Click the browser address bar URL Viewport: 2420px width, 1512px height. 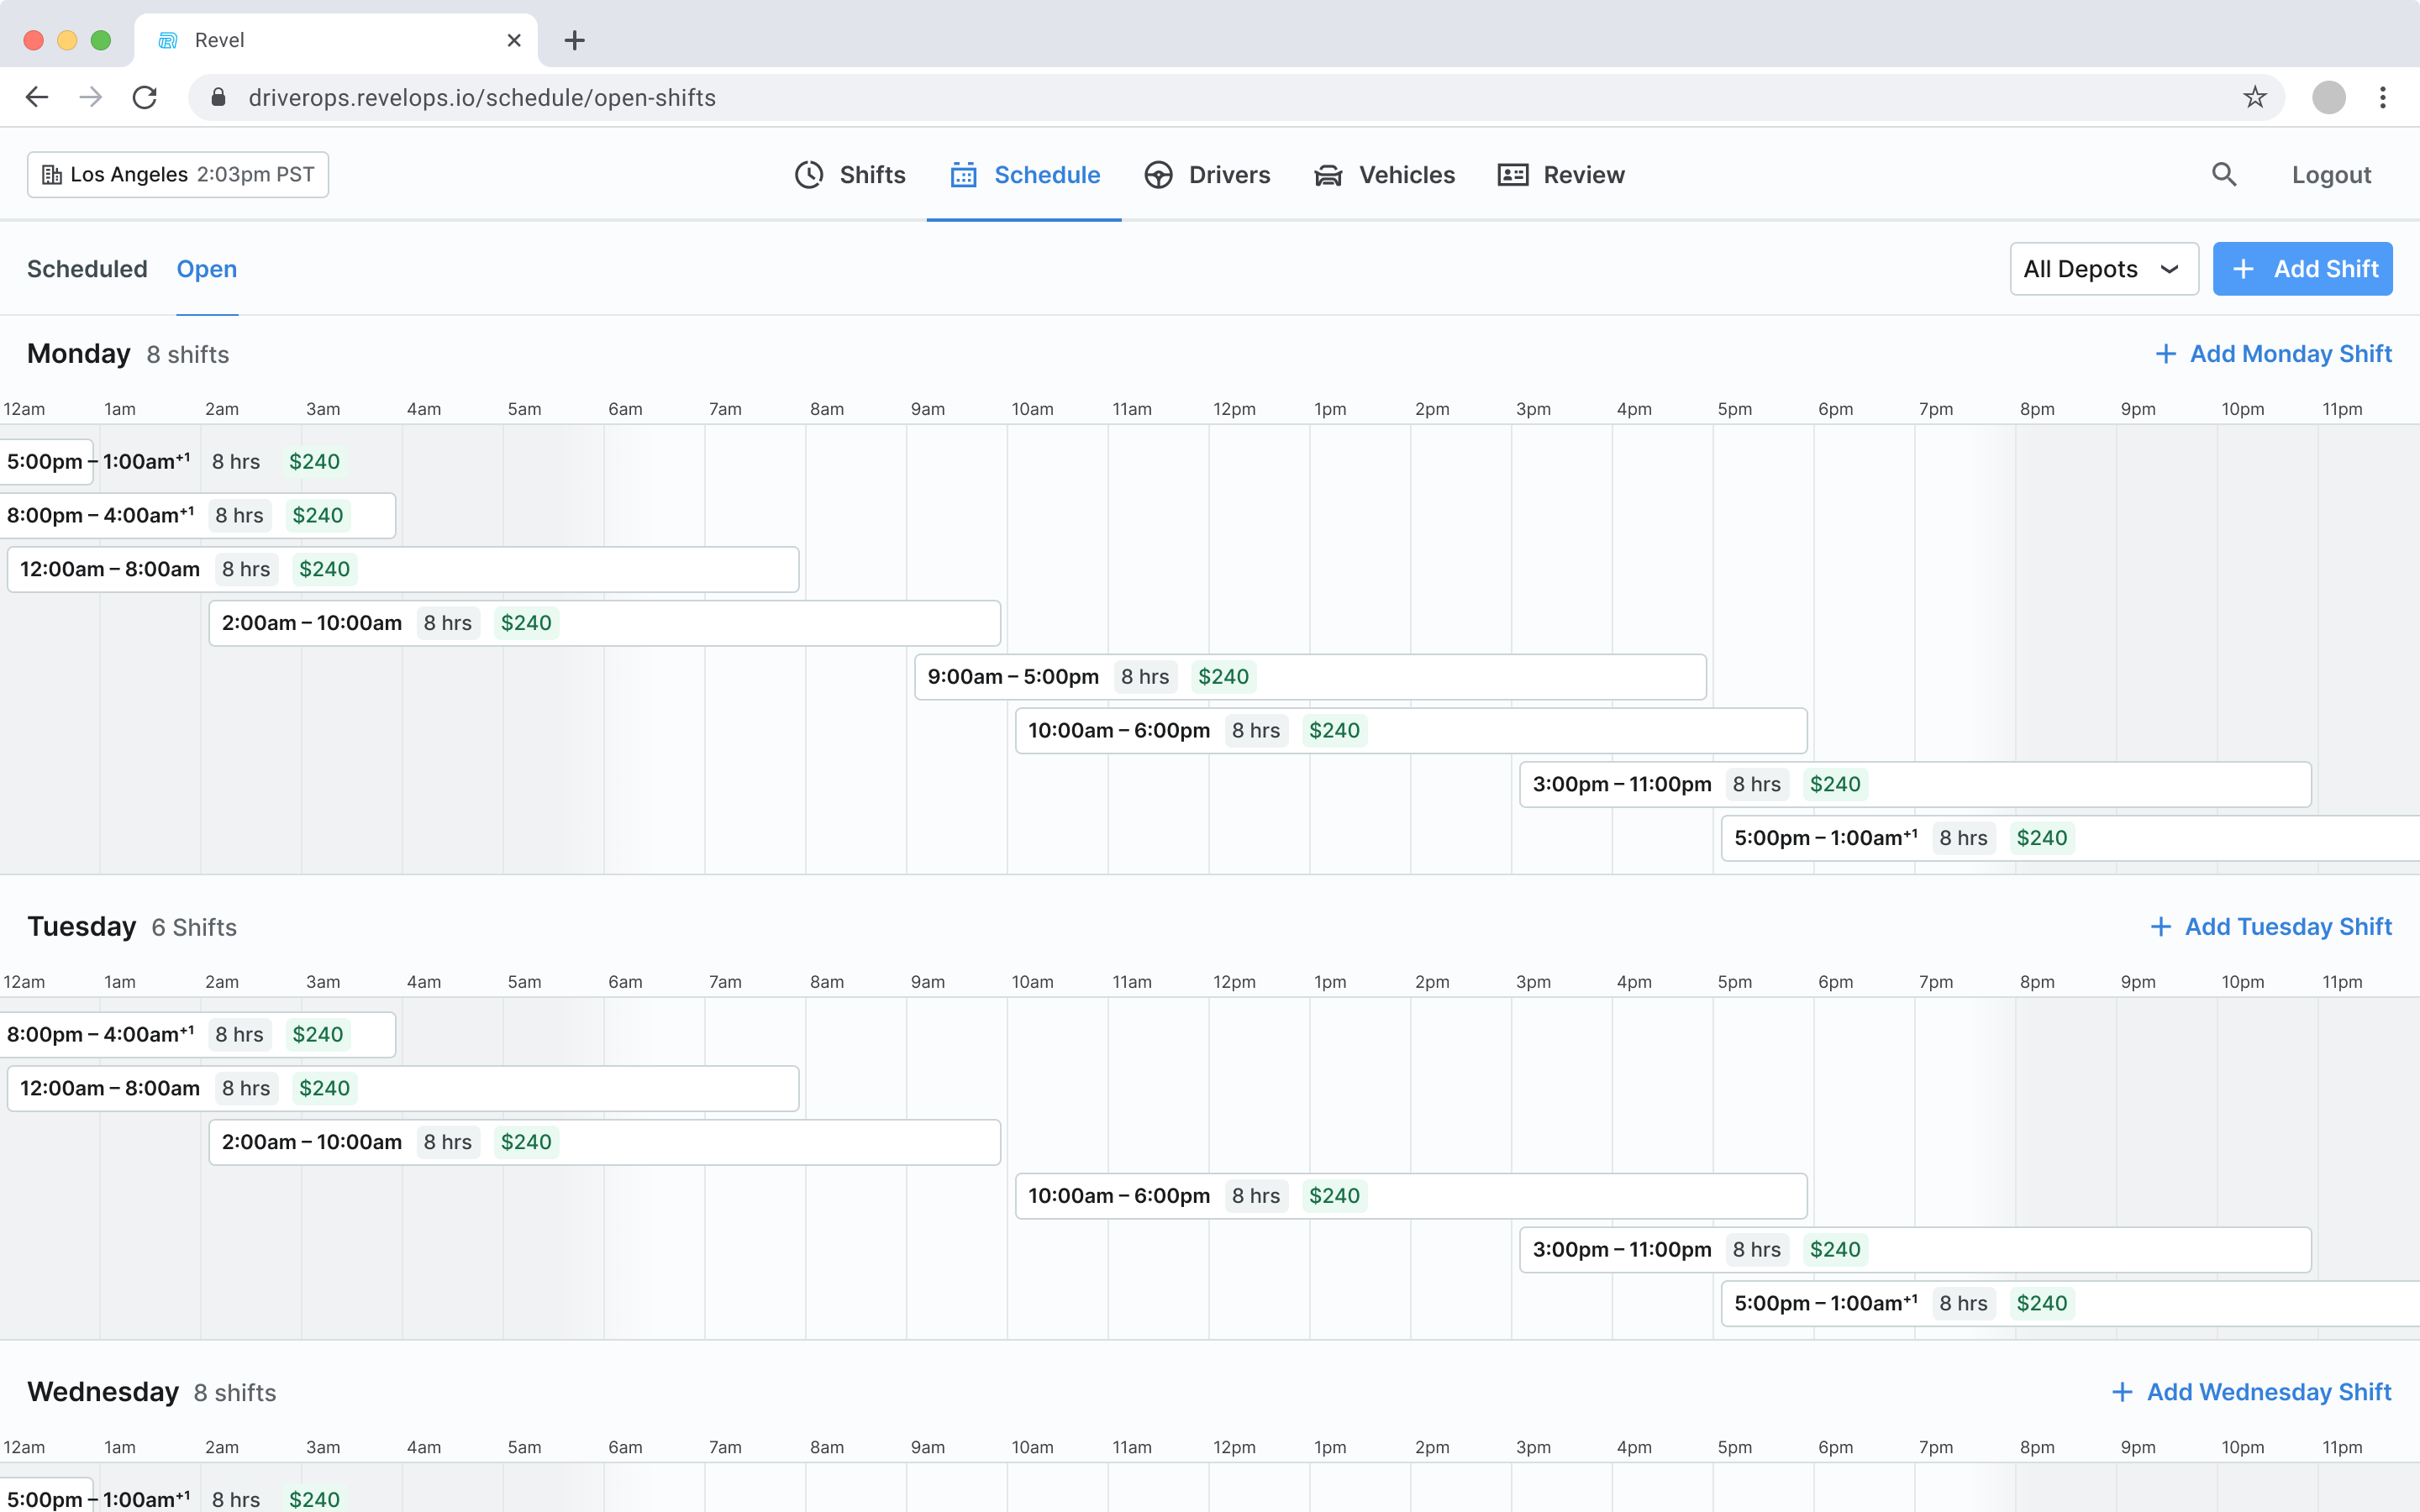point(482,97)
